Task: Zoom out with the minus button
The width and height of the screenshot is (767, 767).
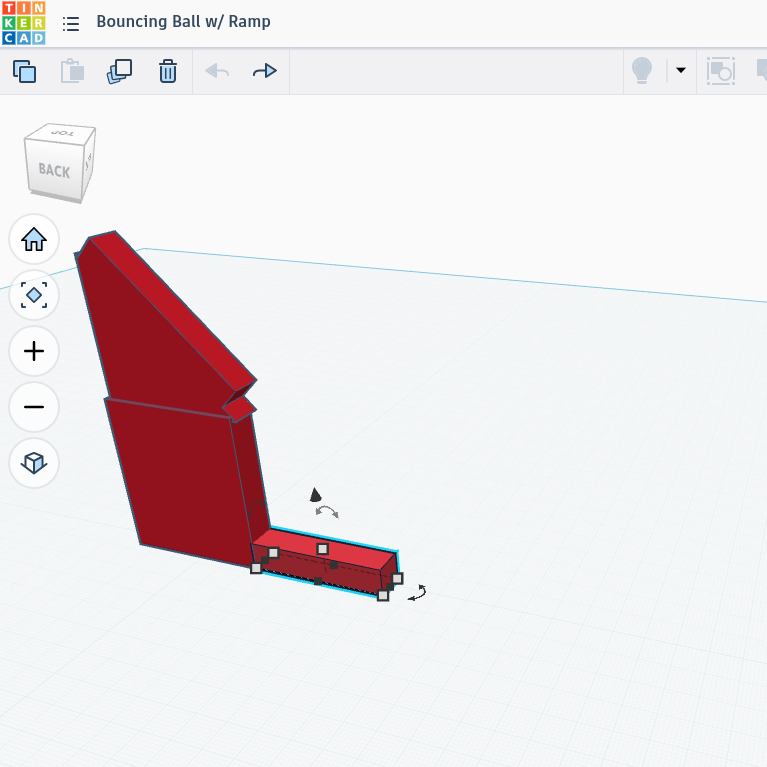Action: pos(34,407)
